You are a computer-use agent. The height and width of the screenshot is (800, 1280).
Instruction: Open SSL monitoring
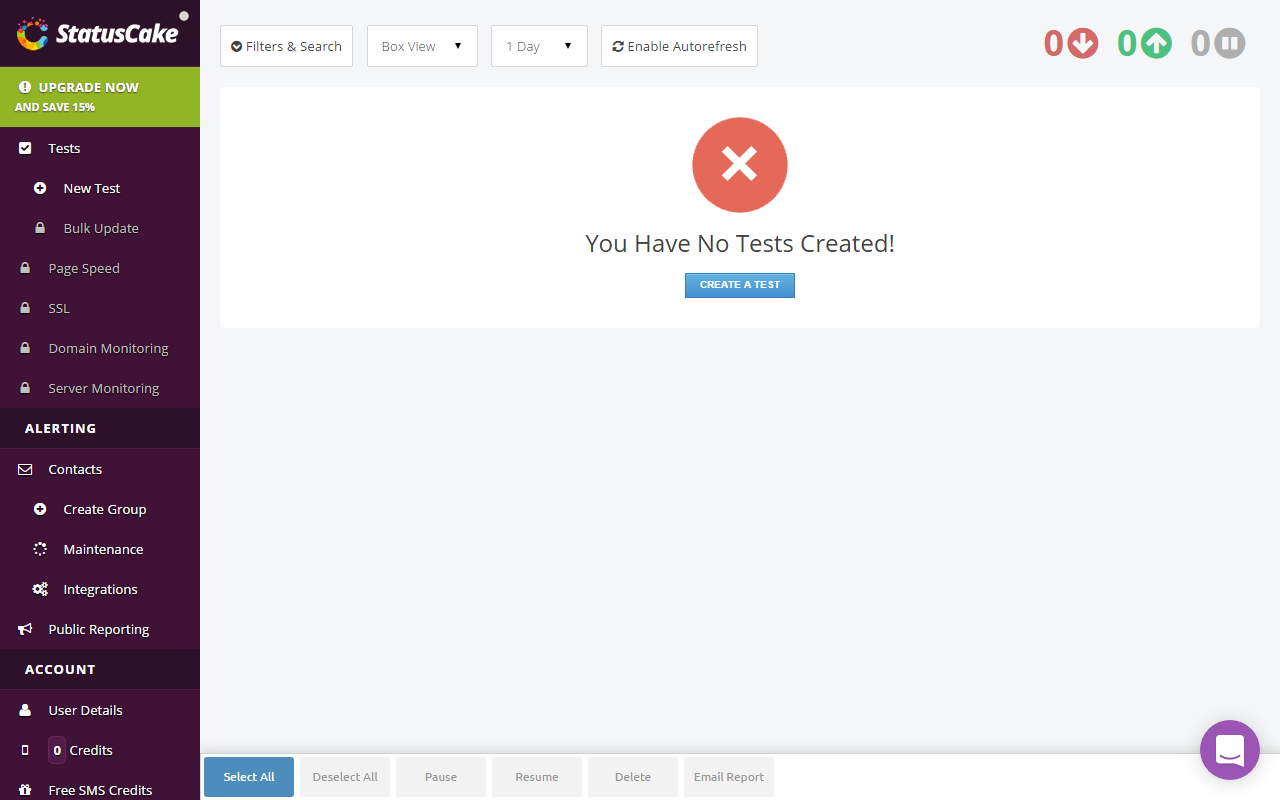(100, 308)
